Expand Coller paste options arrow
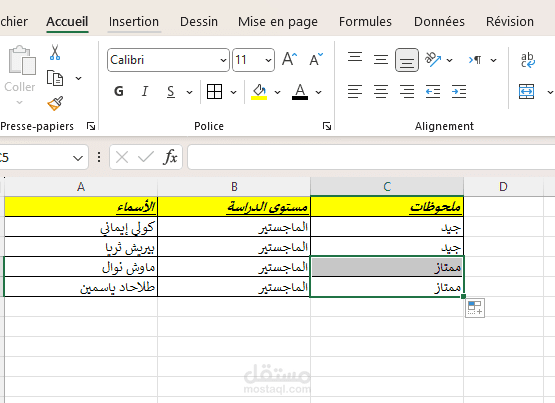555x403 pixels. tap(20, 103)
